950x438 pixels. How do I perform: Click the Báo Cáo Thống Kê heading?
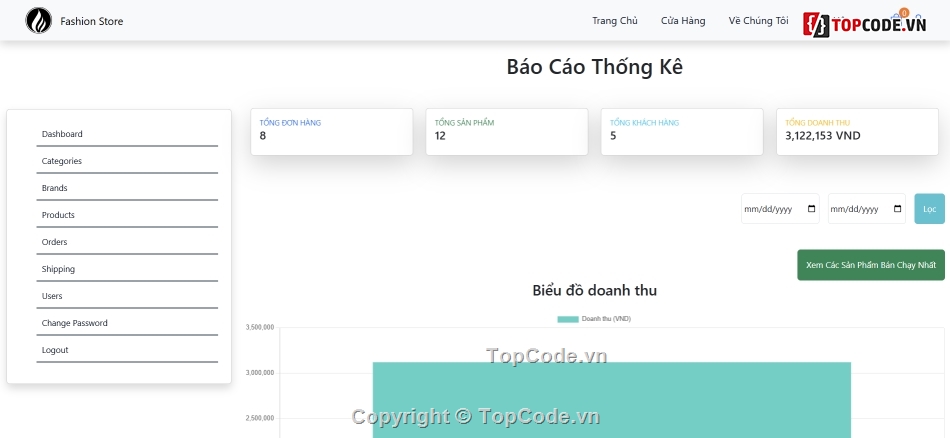(594, 67)
